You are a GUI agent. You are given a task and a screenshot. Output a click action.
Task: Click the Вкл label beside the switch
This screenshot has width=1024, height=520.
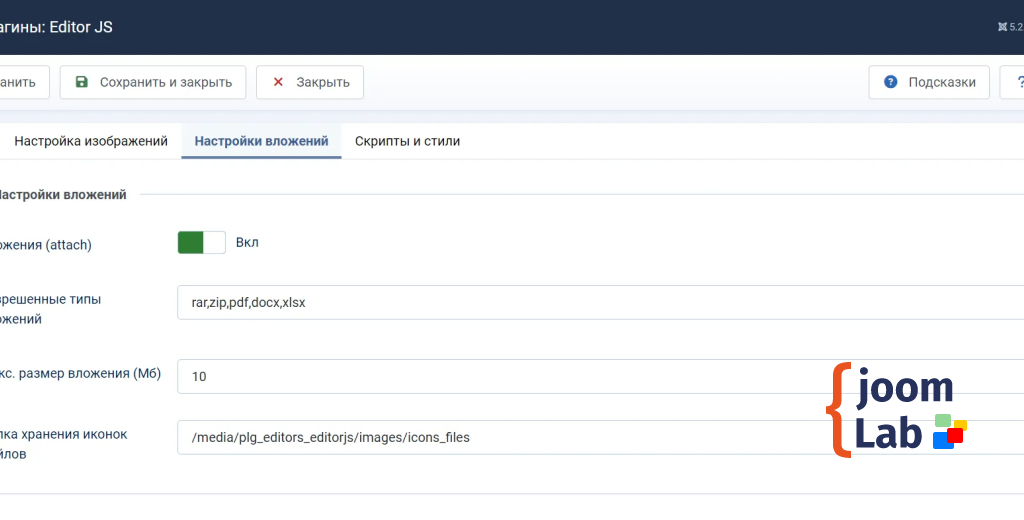pyautogui.click(x=247, y=242)
